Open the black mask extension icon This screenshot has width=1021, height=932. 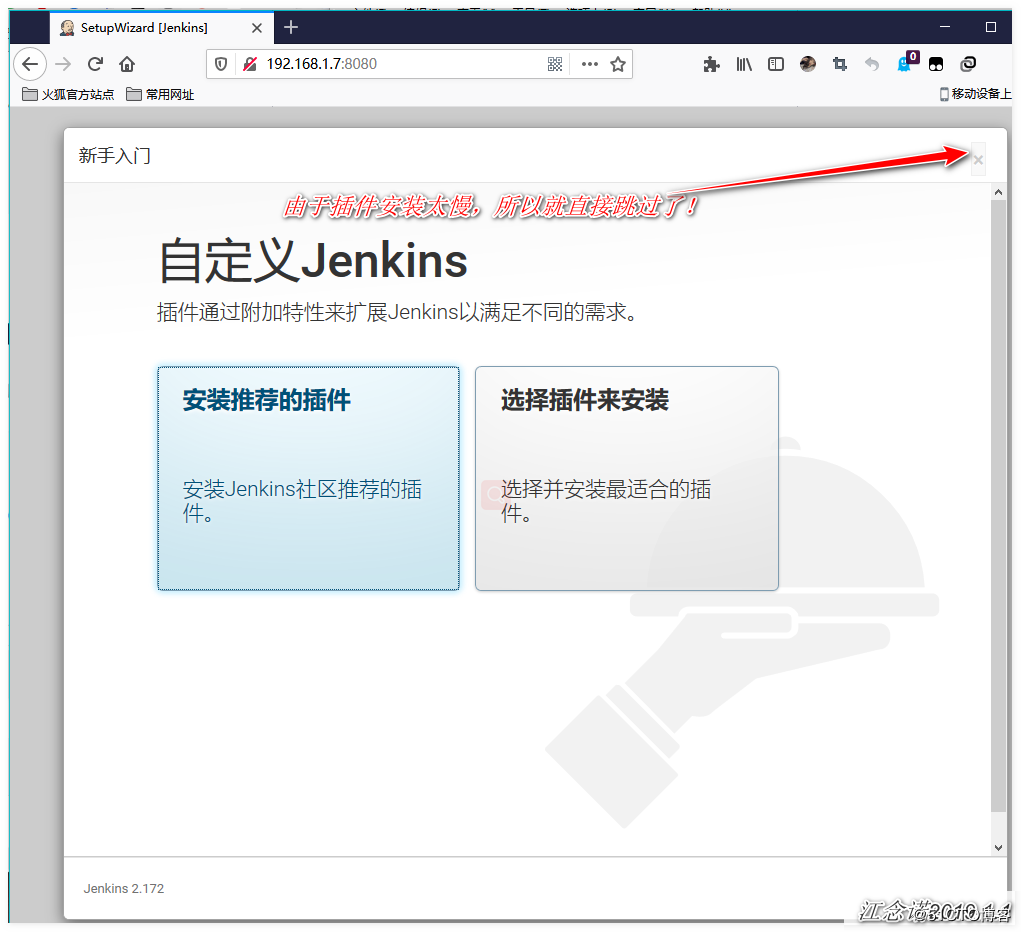(936, 64)
